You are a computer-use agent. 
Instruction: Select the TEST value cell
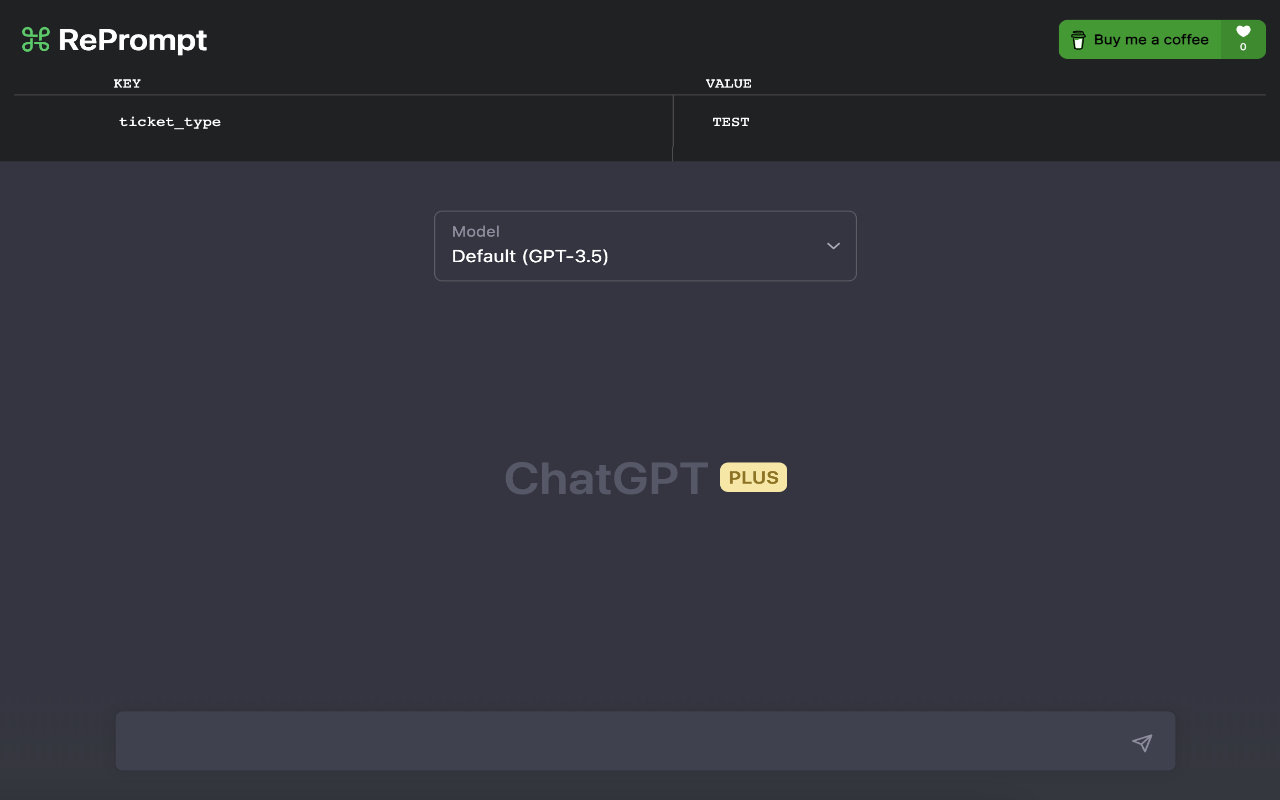click(731, 122)
